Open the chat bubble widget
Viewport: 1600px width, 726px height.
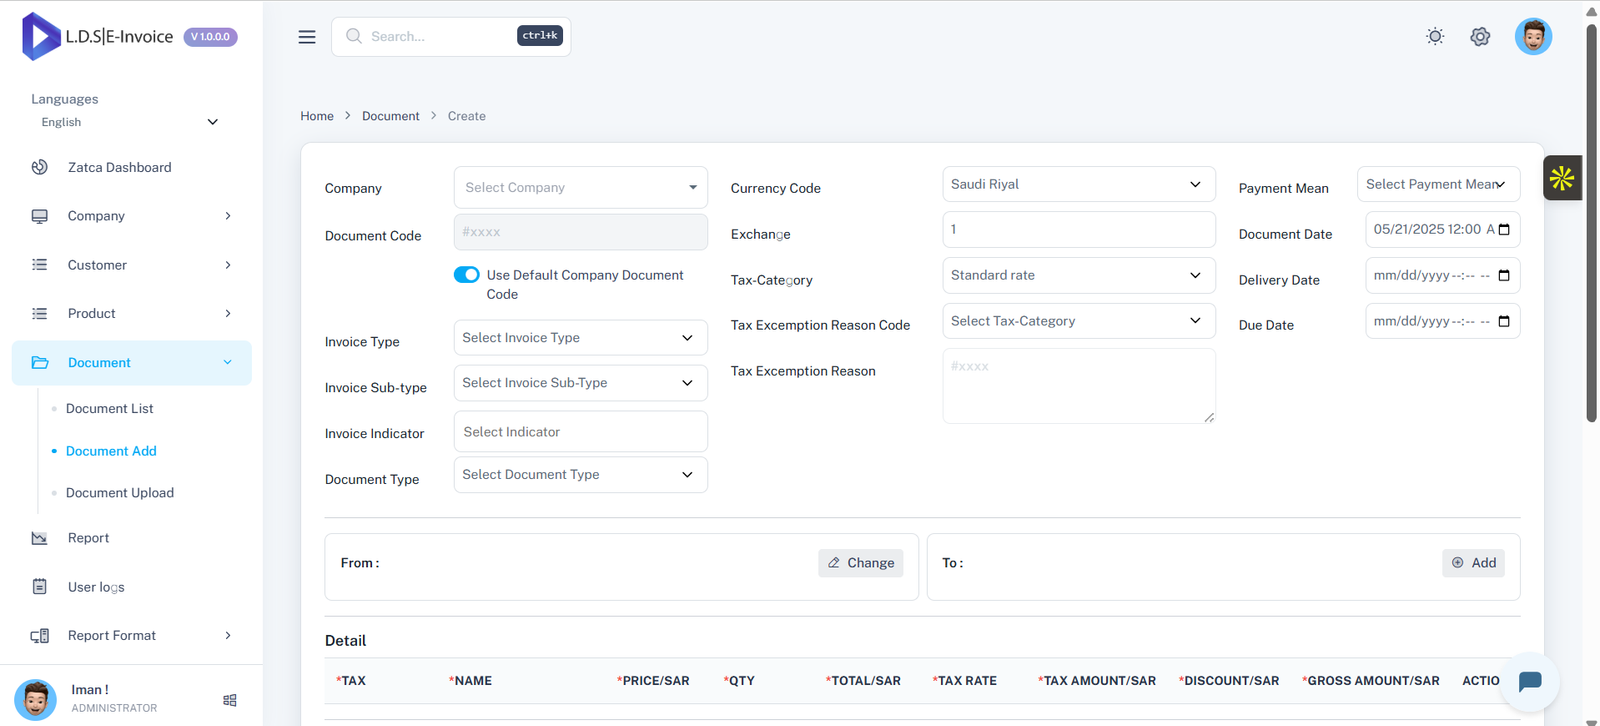[x=1529, y=682]
